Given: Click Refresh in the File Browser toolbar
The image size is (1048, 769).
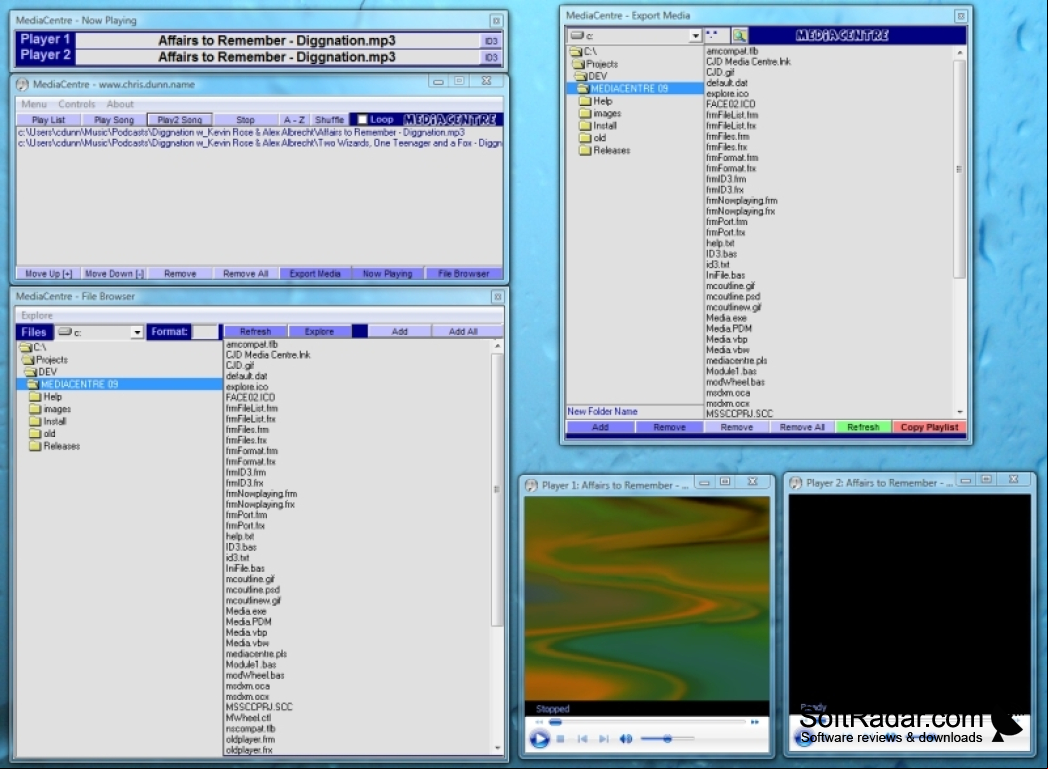Looking at the screenshot, I should [255, 331].
